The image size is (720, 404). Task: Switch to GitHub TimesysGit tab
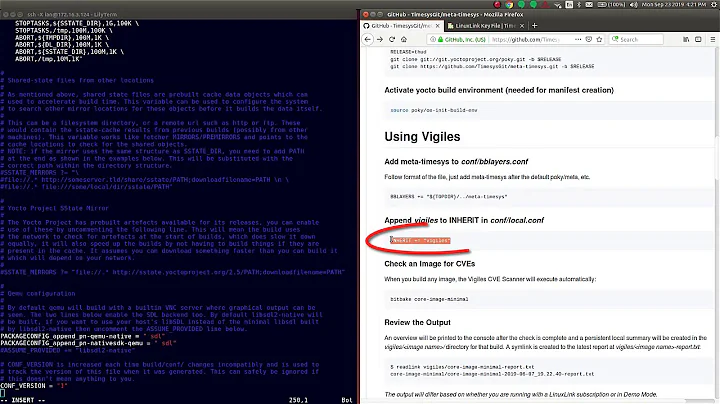(x=402, y=26)
